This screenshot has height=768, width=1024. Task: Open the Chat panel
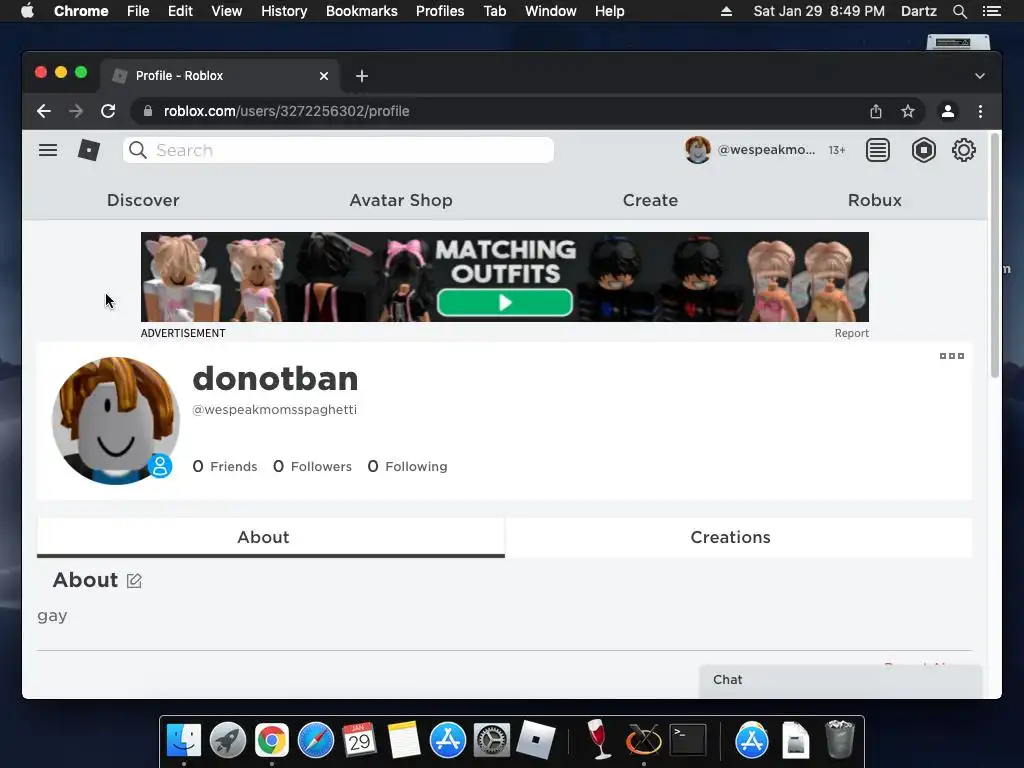[x=840, y=680]
